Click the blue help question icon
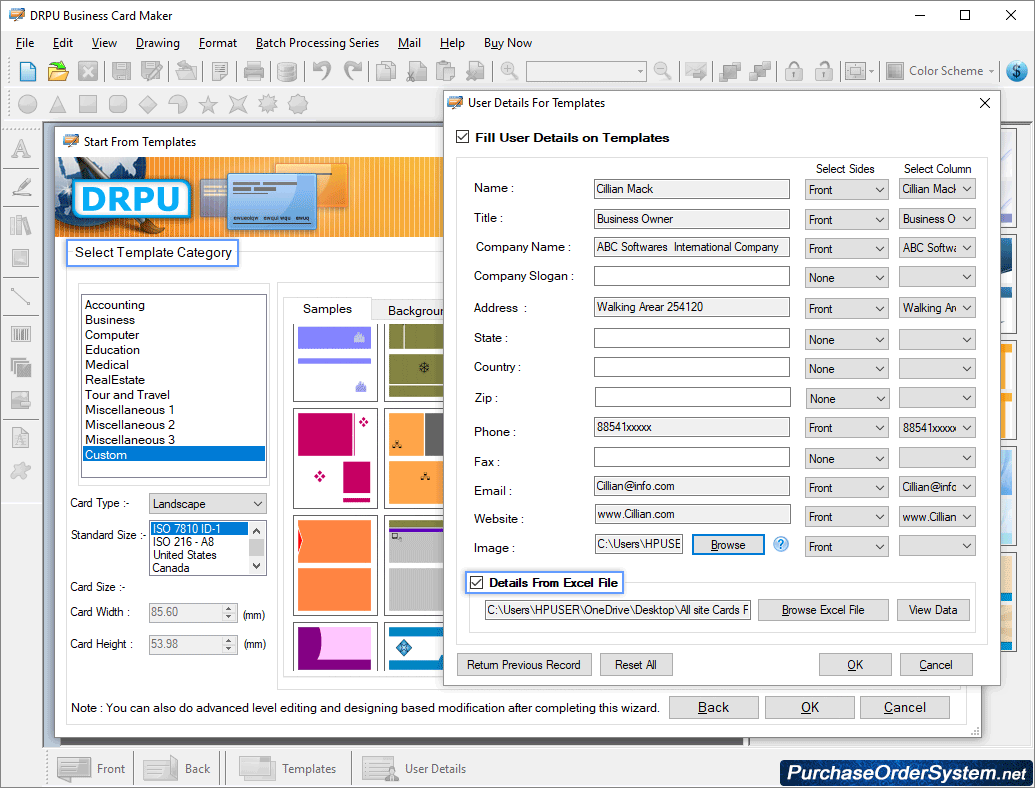 pos(781,544)
